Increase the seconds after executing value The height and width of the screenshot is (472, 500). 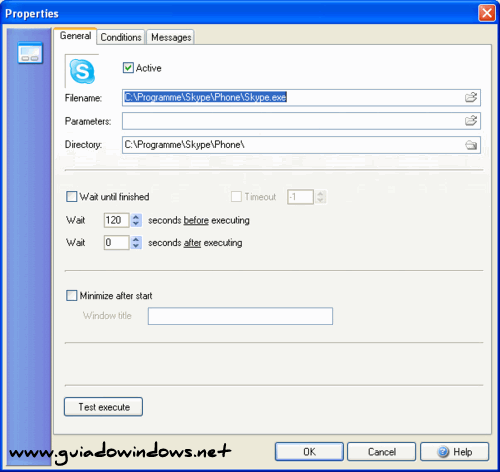136,239
